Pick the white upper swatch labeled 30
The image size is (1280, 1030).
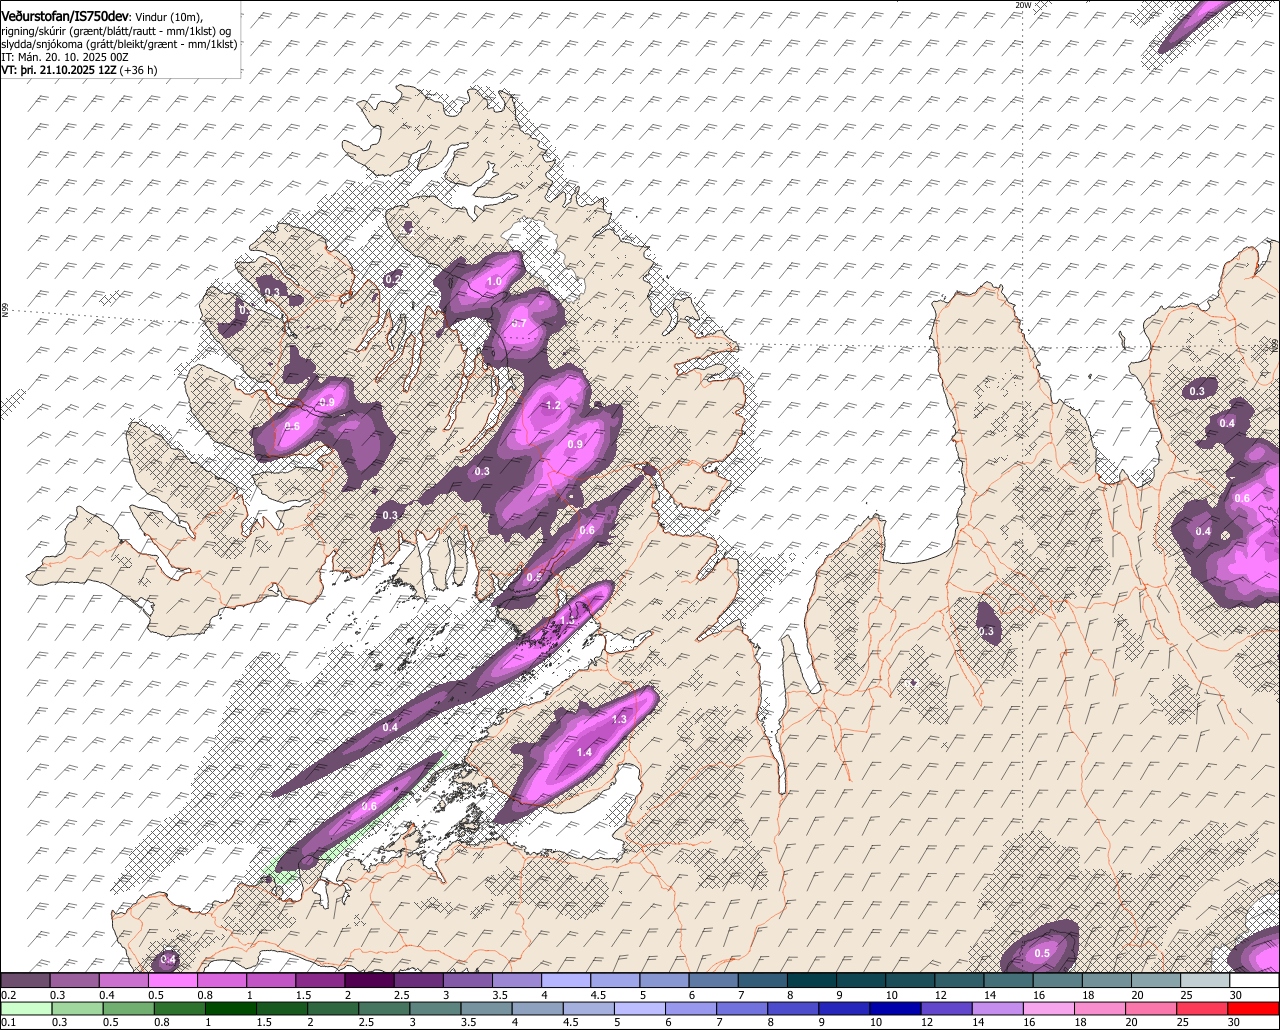tap(1254, 980)
